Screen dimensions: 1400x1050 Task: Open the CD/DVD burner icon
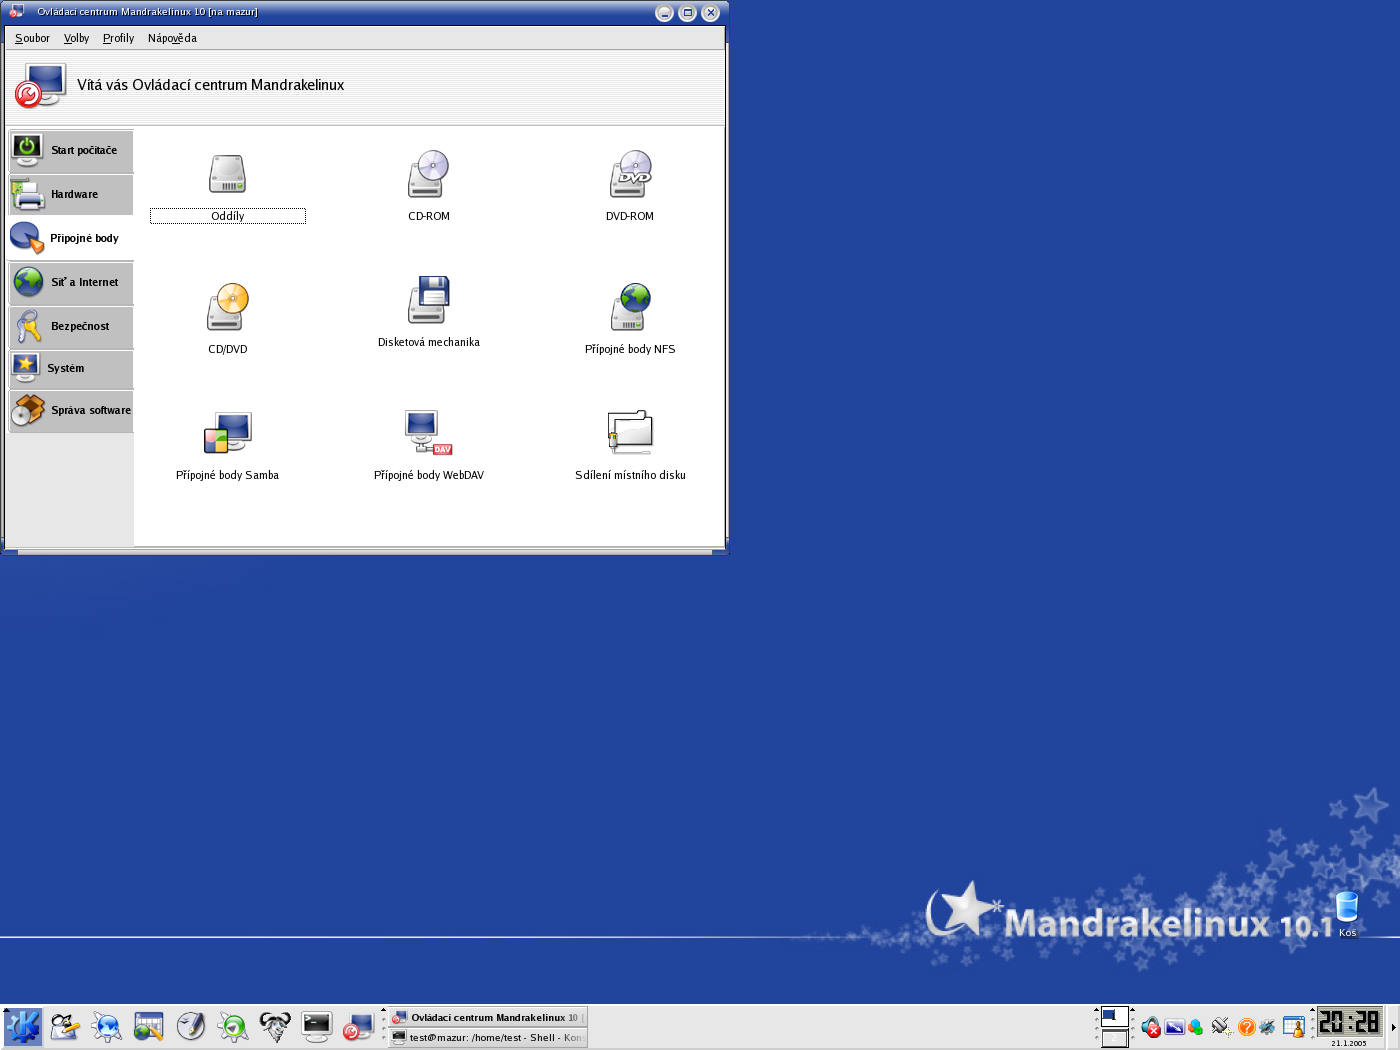point(228,307)
